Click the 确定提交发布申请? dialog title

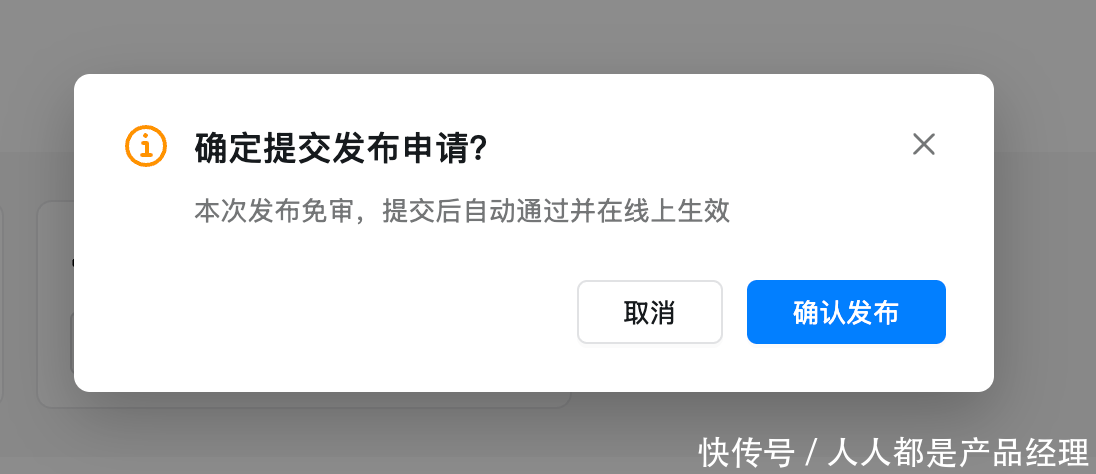pyautogui.click(x=340, y=148)
